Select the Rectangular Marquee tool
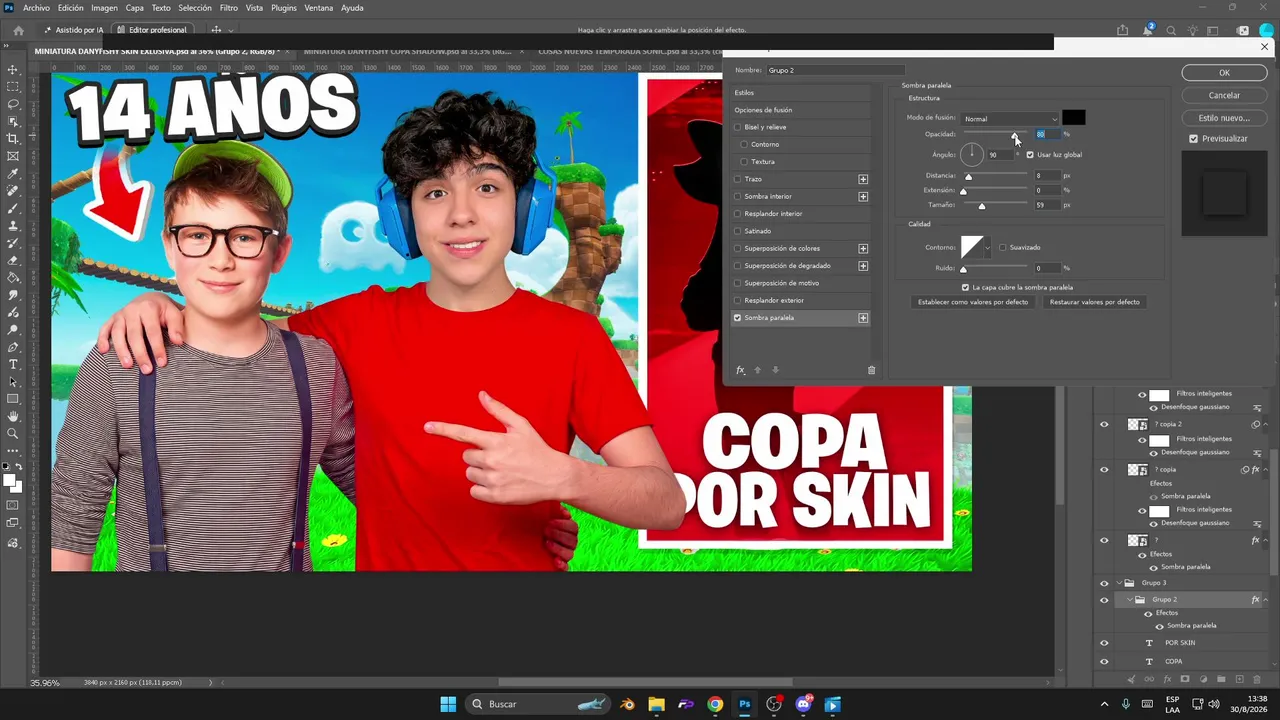This screenshot has height=720, width=1280. tap(13, 87)
